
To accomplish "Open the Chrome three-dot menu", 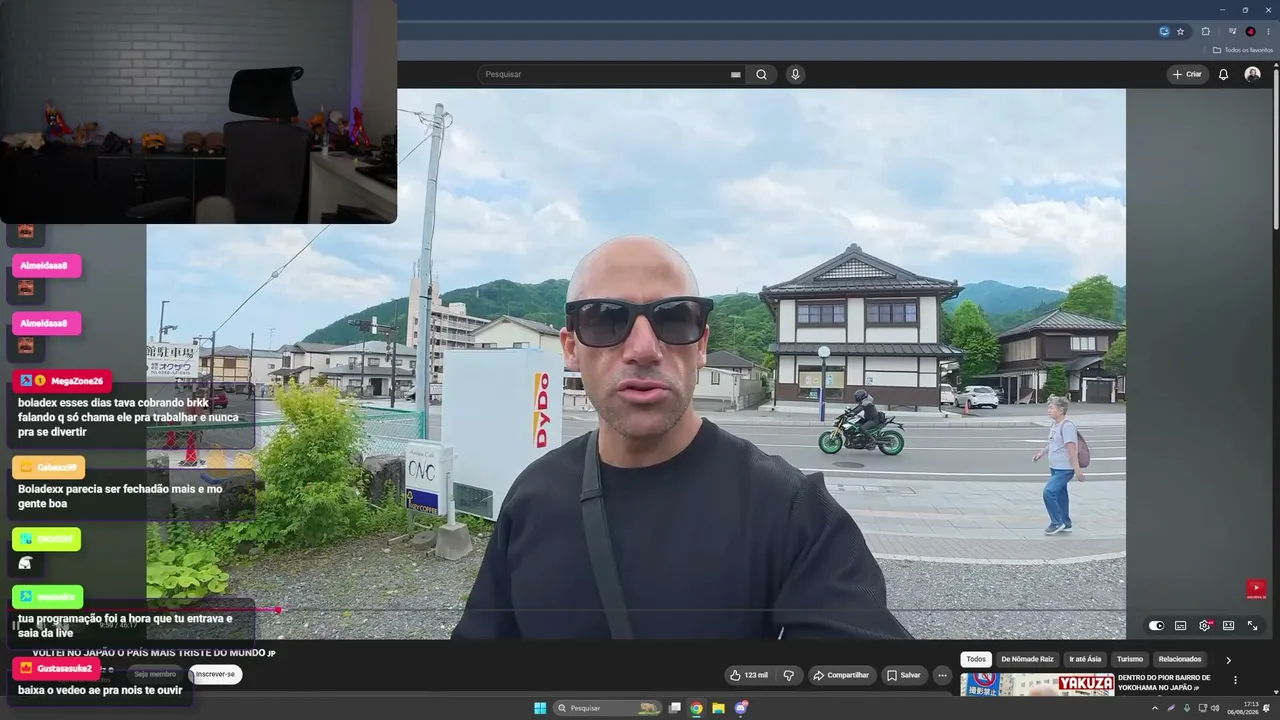I will pyautogui.click(x=1268, y=31).
